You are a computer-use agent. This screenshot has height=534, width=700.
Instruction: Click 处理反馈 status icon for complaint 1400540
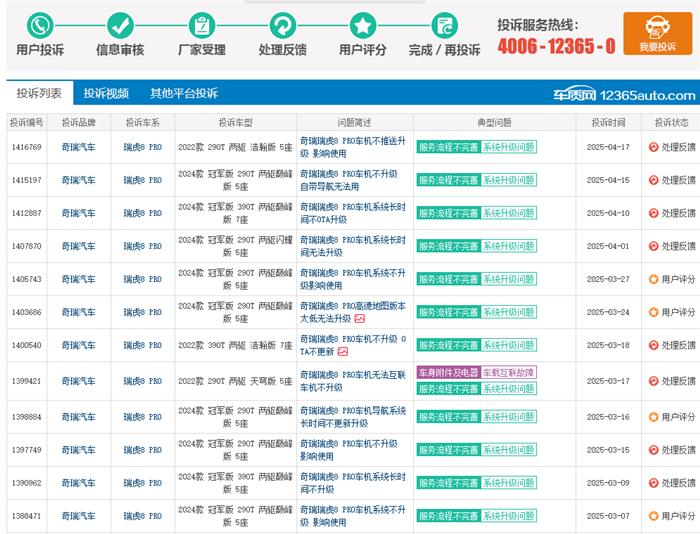[653, 345]
